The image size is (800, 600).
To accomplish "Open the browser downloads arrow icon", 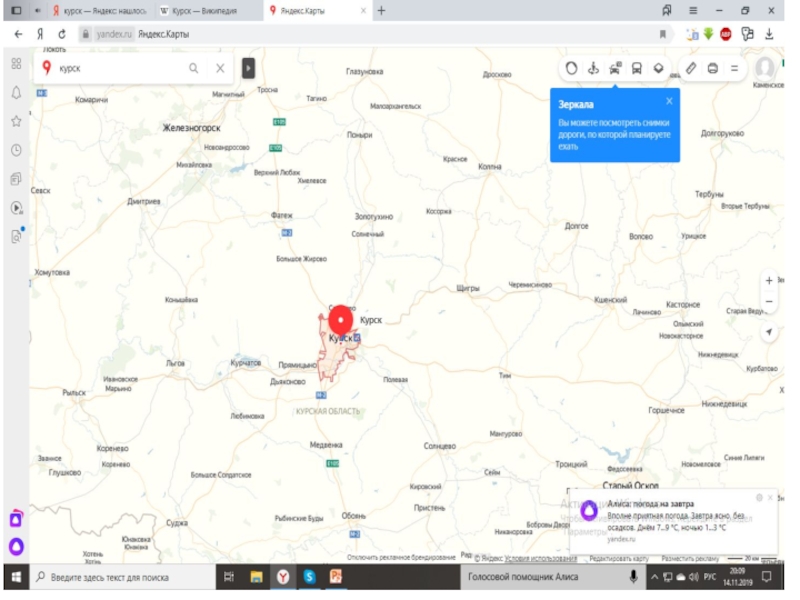I will point(769,33).
